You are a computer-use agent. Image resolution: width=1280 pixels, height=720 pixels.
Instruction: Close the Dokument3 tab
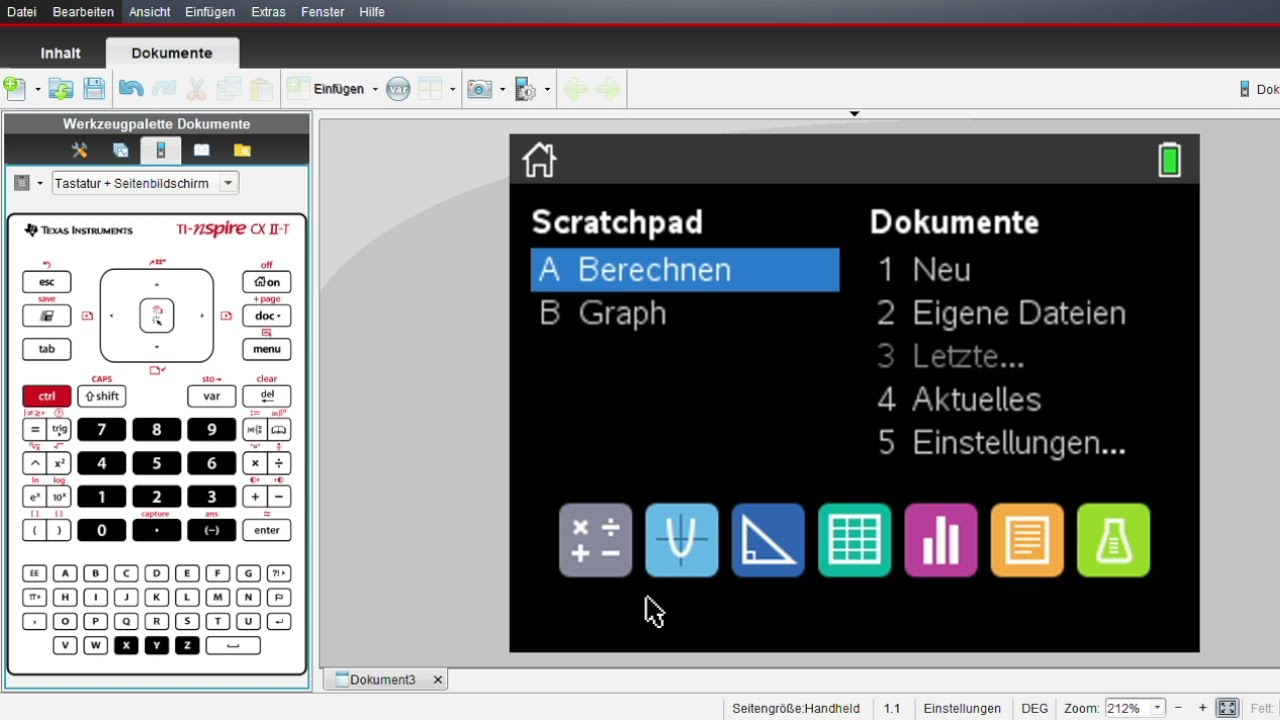click(437, 680)
